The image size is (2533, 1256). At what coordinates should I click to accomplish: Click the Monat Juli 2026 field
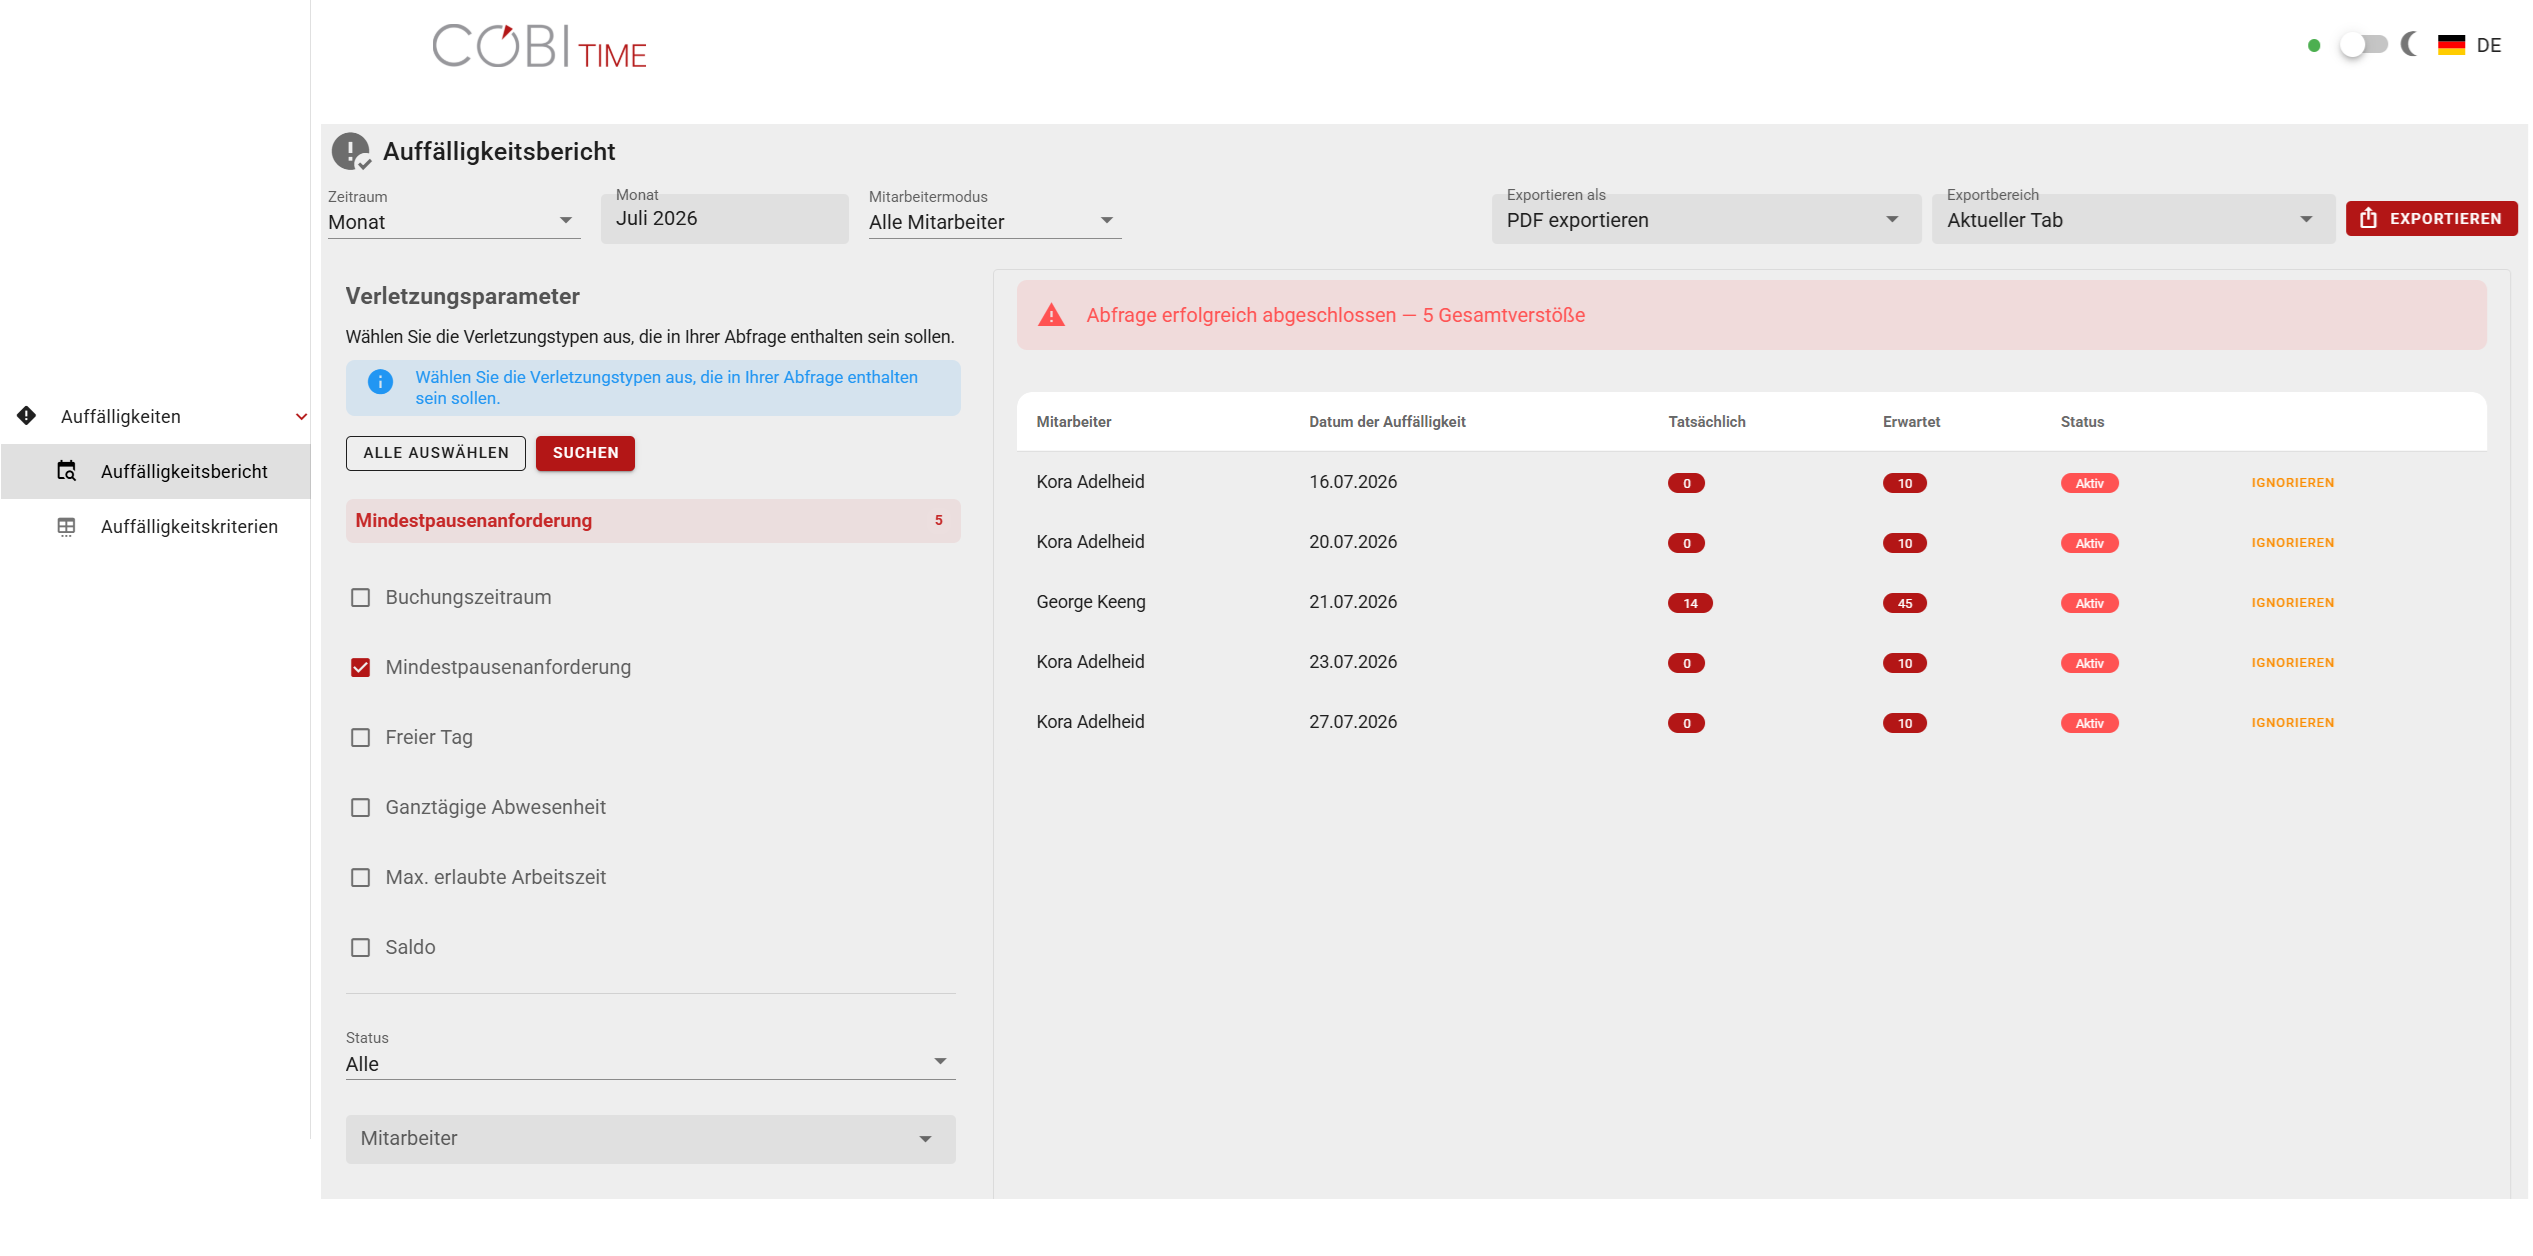[x=724, y=219]
